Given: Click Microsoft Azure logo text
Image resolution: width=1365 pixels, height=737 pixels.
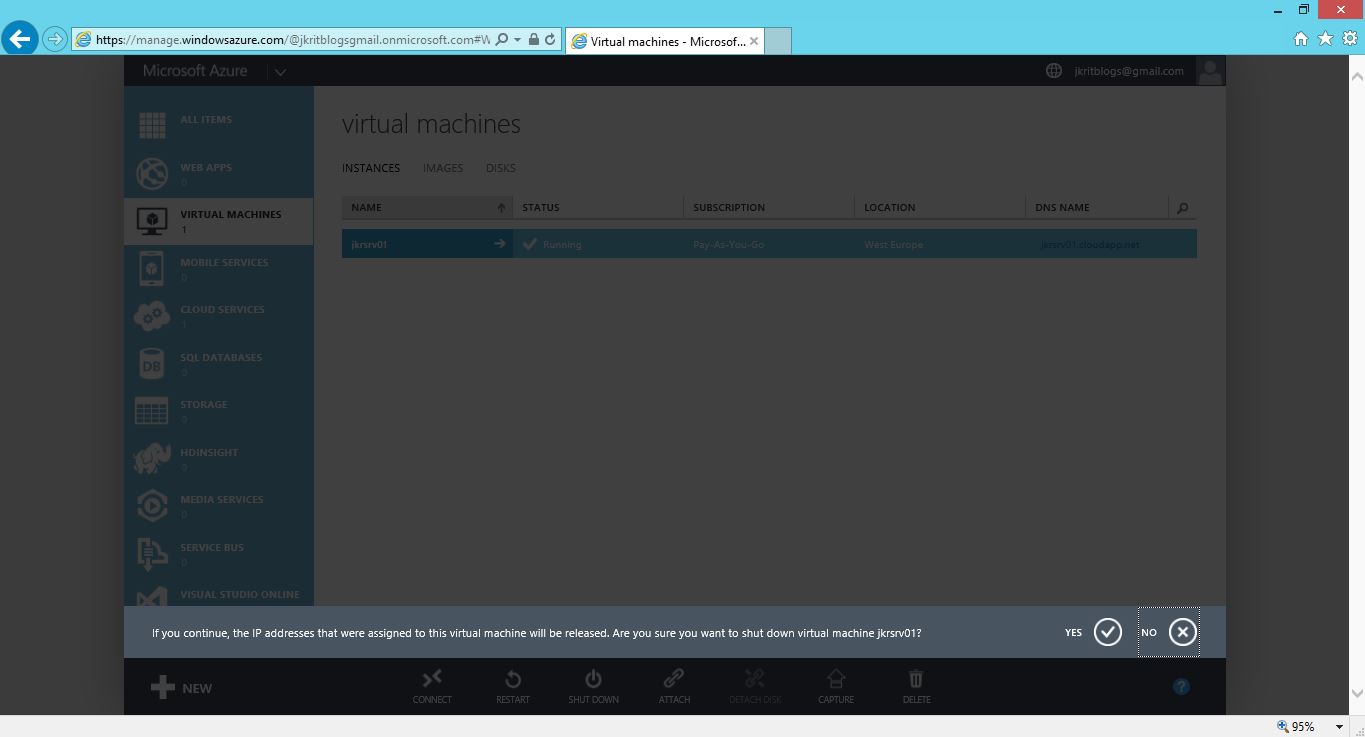Looking at the screenshot, I should [195, 71].
